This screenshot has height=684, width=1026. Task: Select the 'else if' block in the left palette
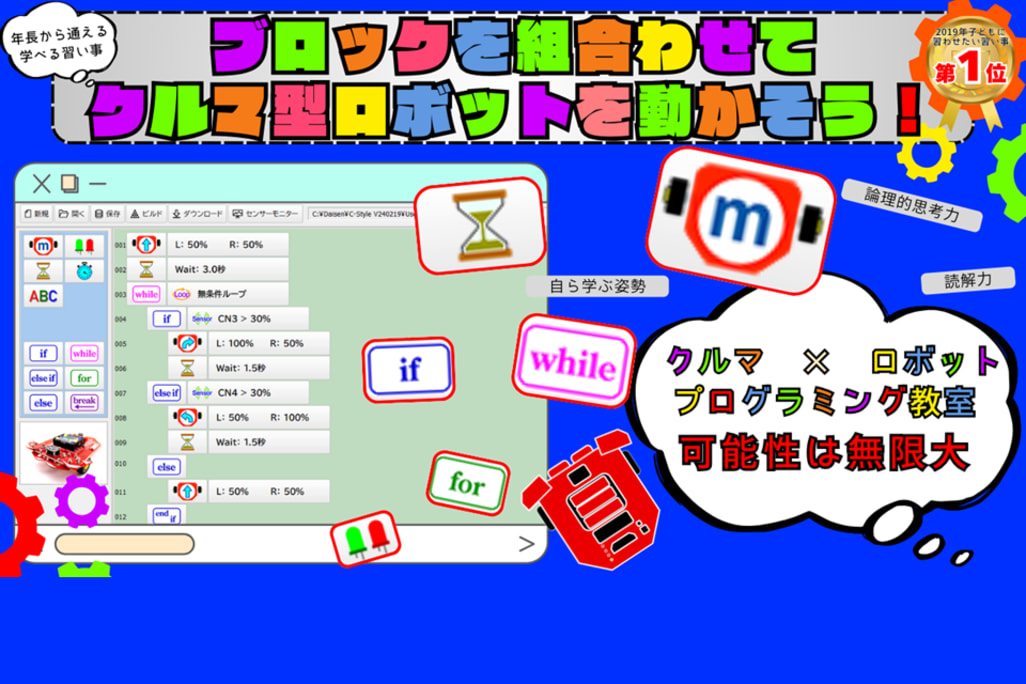44,378
